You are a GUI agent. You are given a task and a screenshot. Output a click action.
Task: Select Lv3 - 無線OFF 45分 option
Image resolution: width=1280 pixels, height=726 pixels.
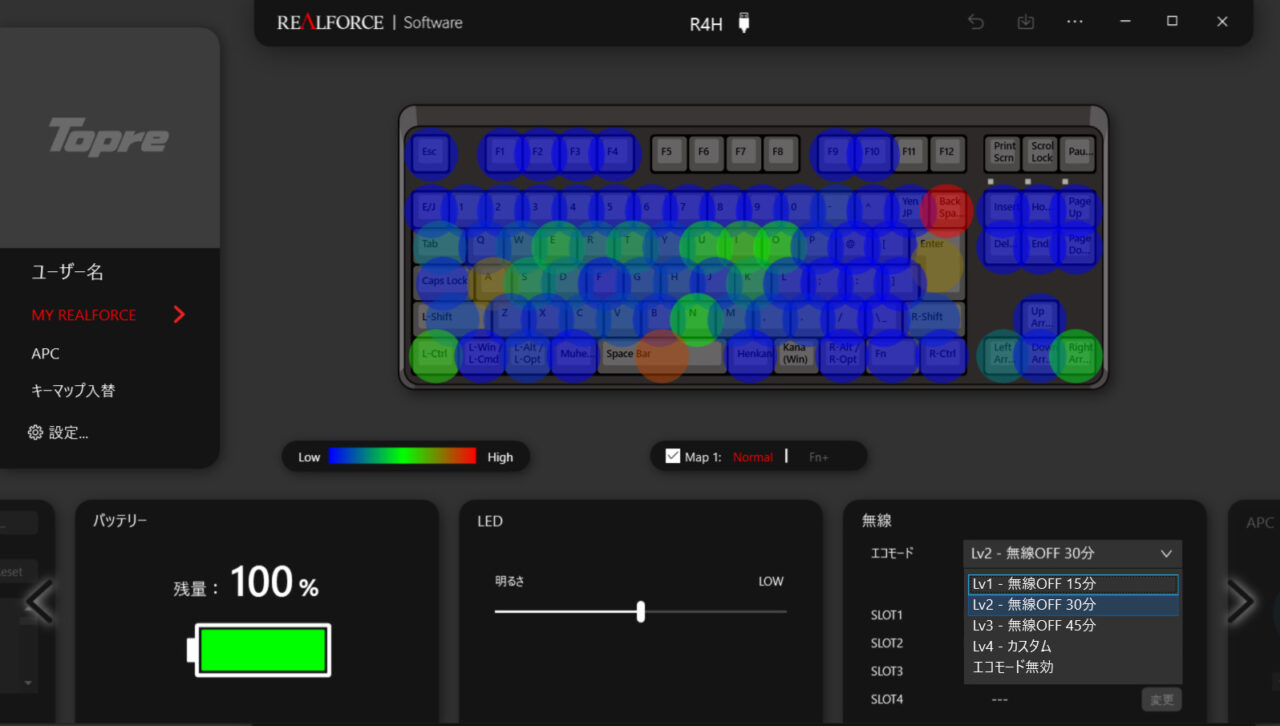point(1072,626)
